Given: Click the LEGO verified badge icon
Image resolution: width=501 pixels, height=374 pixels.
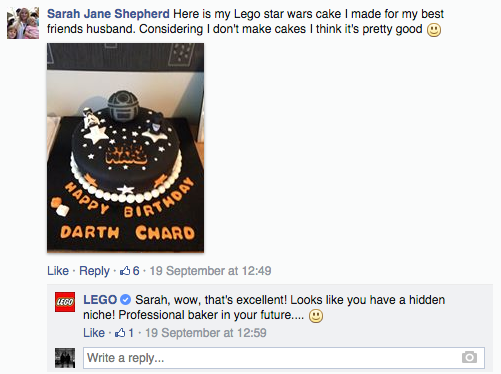Looking at the screenshot, I should [x=125, y=300].
